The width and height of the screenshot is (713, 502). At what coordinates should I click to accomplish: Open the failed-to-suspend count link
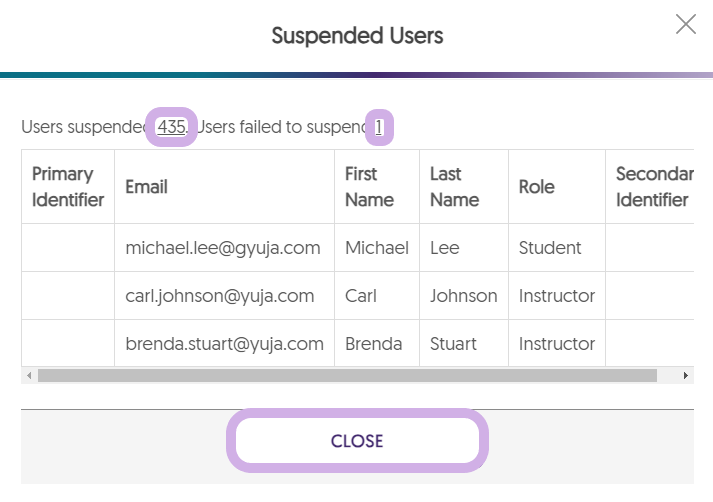379,127
